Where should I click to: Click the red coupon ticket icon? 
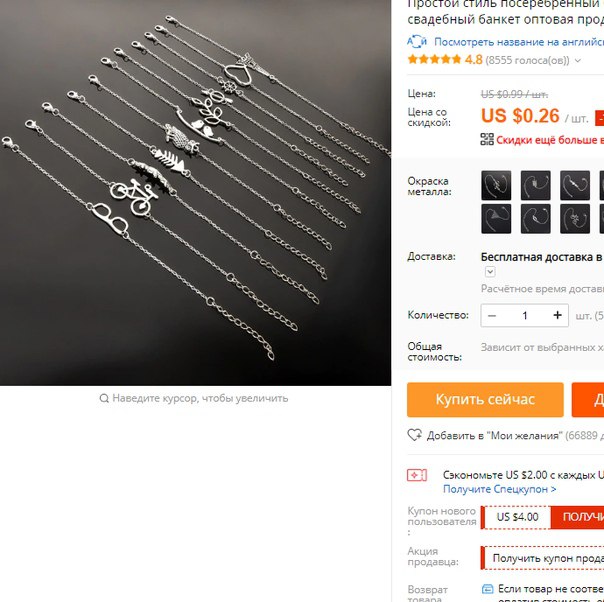coord(417,475)
